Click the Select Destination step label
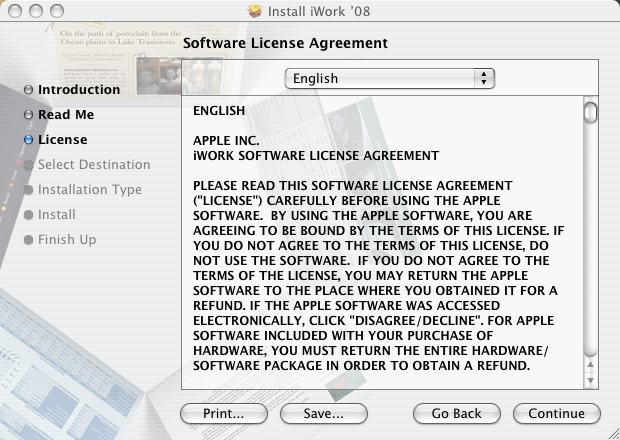The image size is (620, 440). coord(94,164)
